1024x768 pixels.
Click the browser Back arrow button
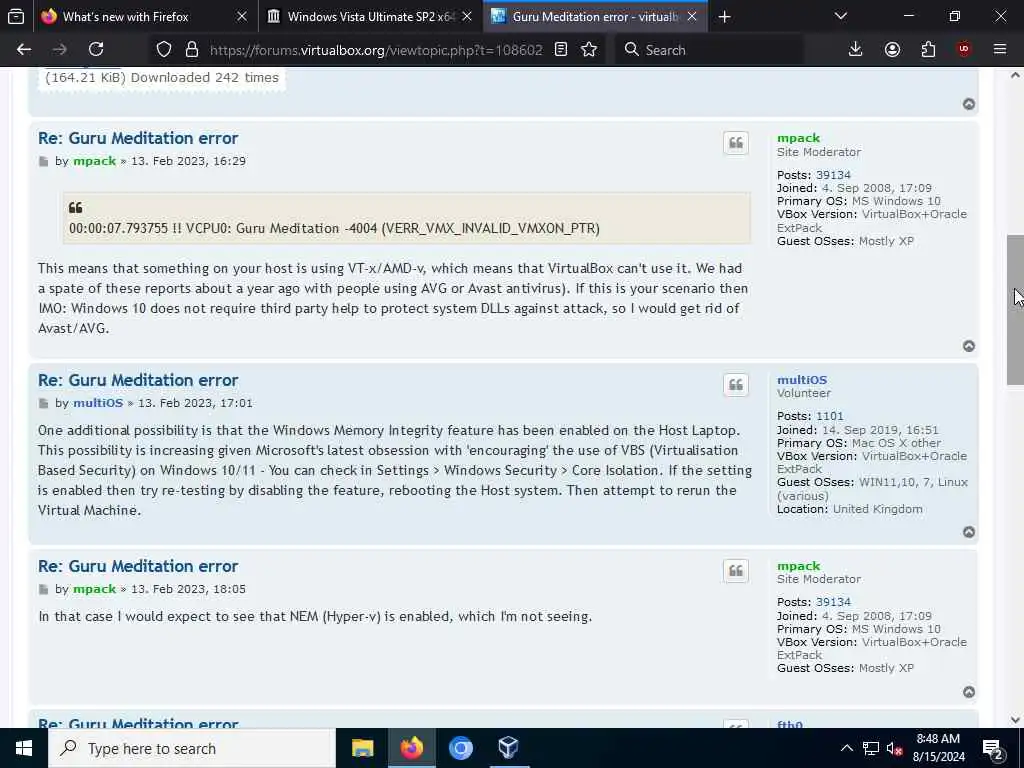point(24,50)
